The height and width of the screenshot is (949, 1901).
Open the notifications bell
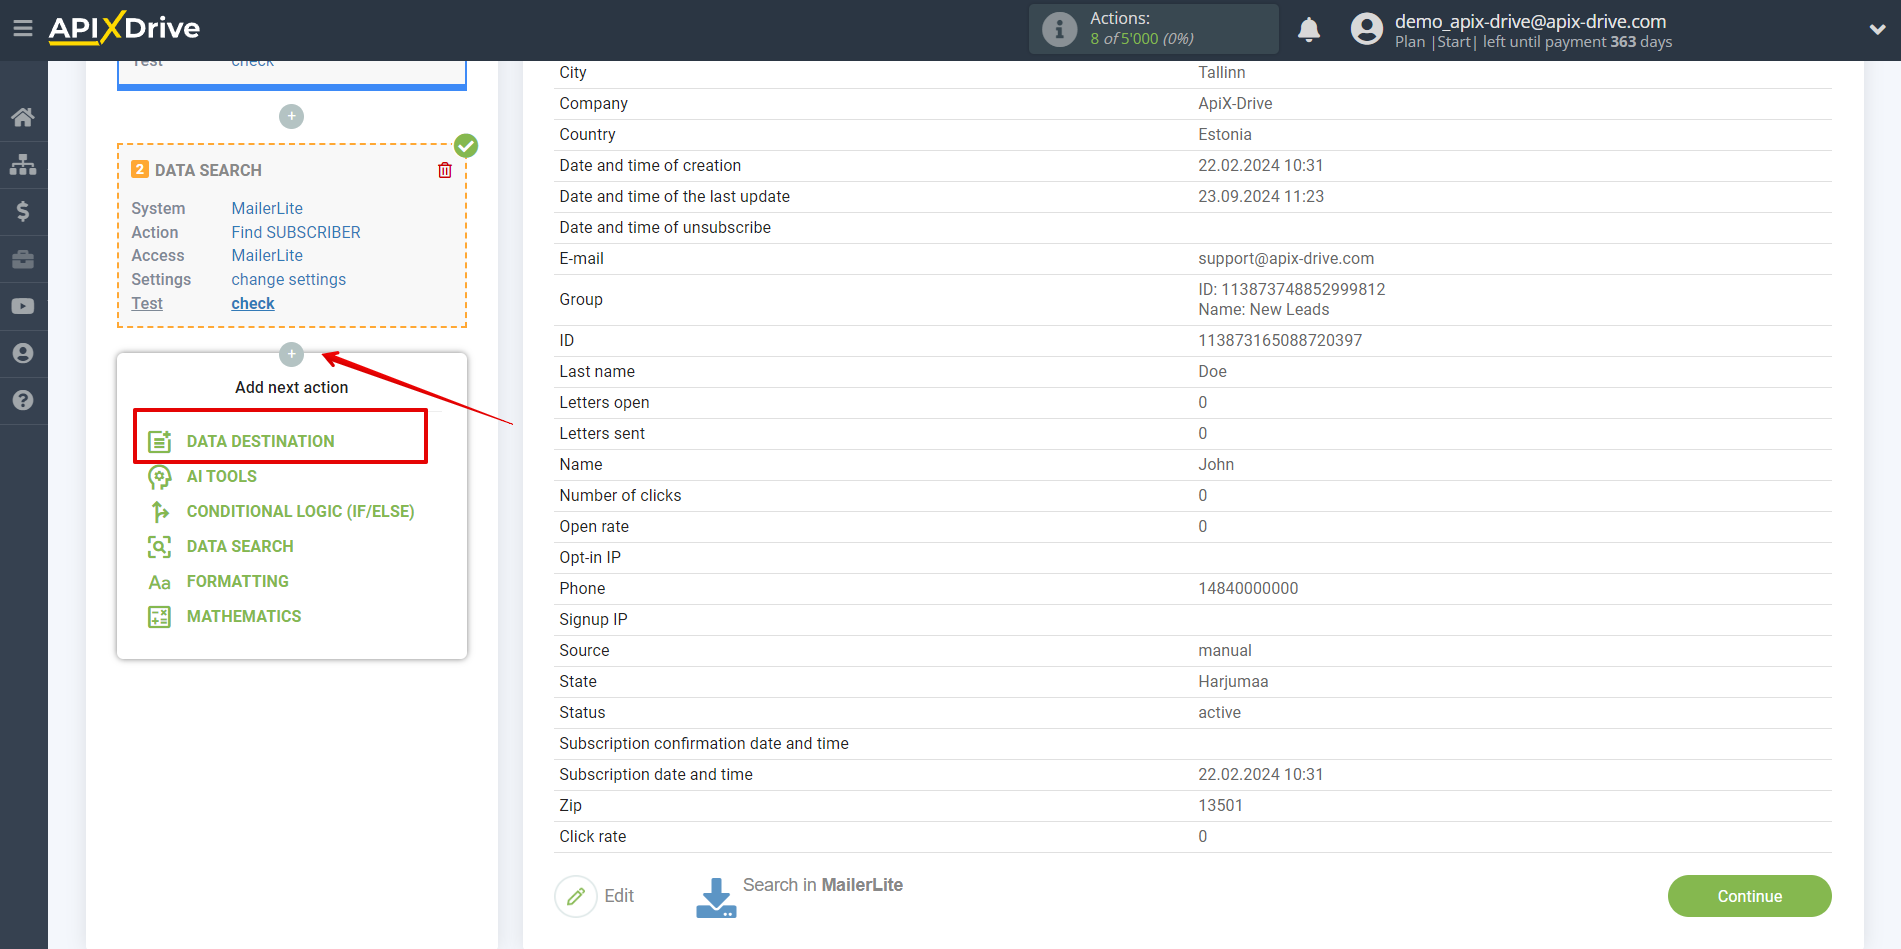point(1309,29)
